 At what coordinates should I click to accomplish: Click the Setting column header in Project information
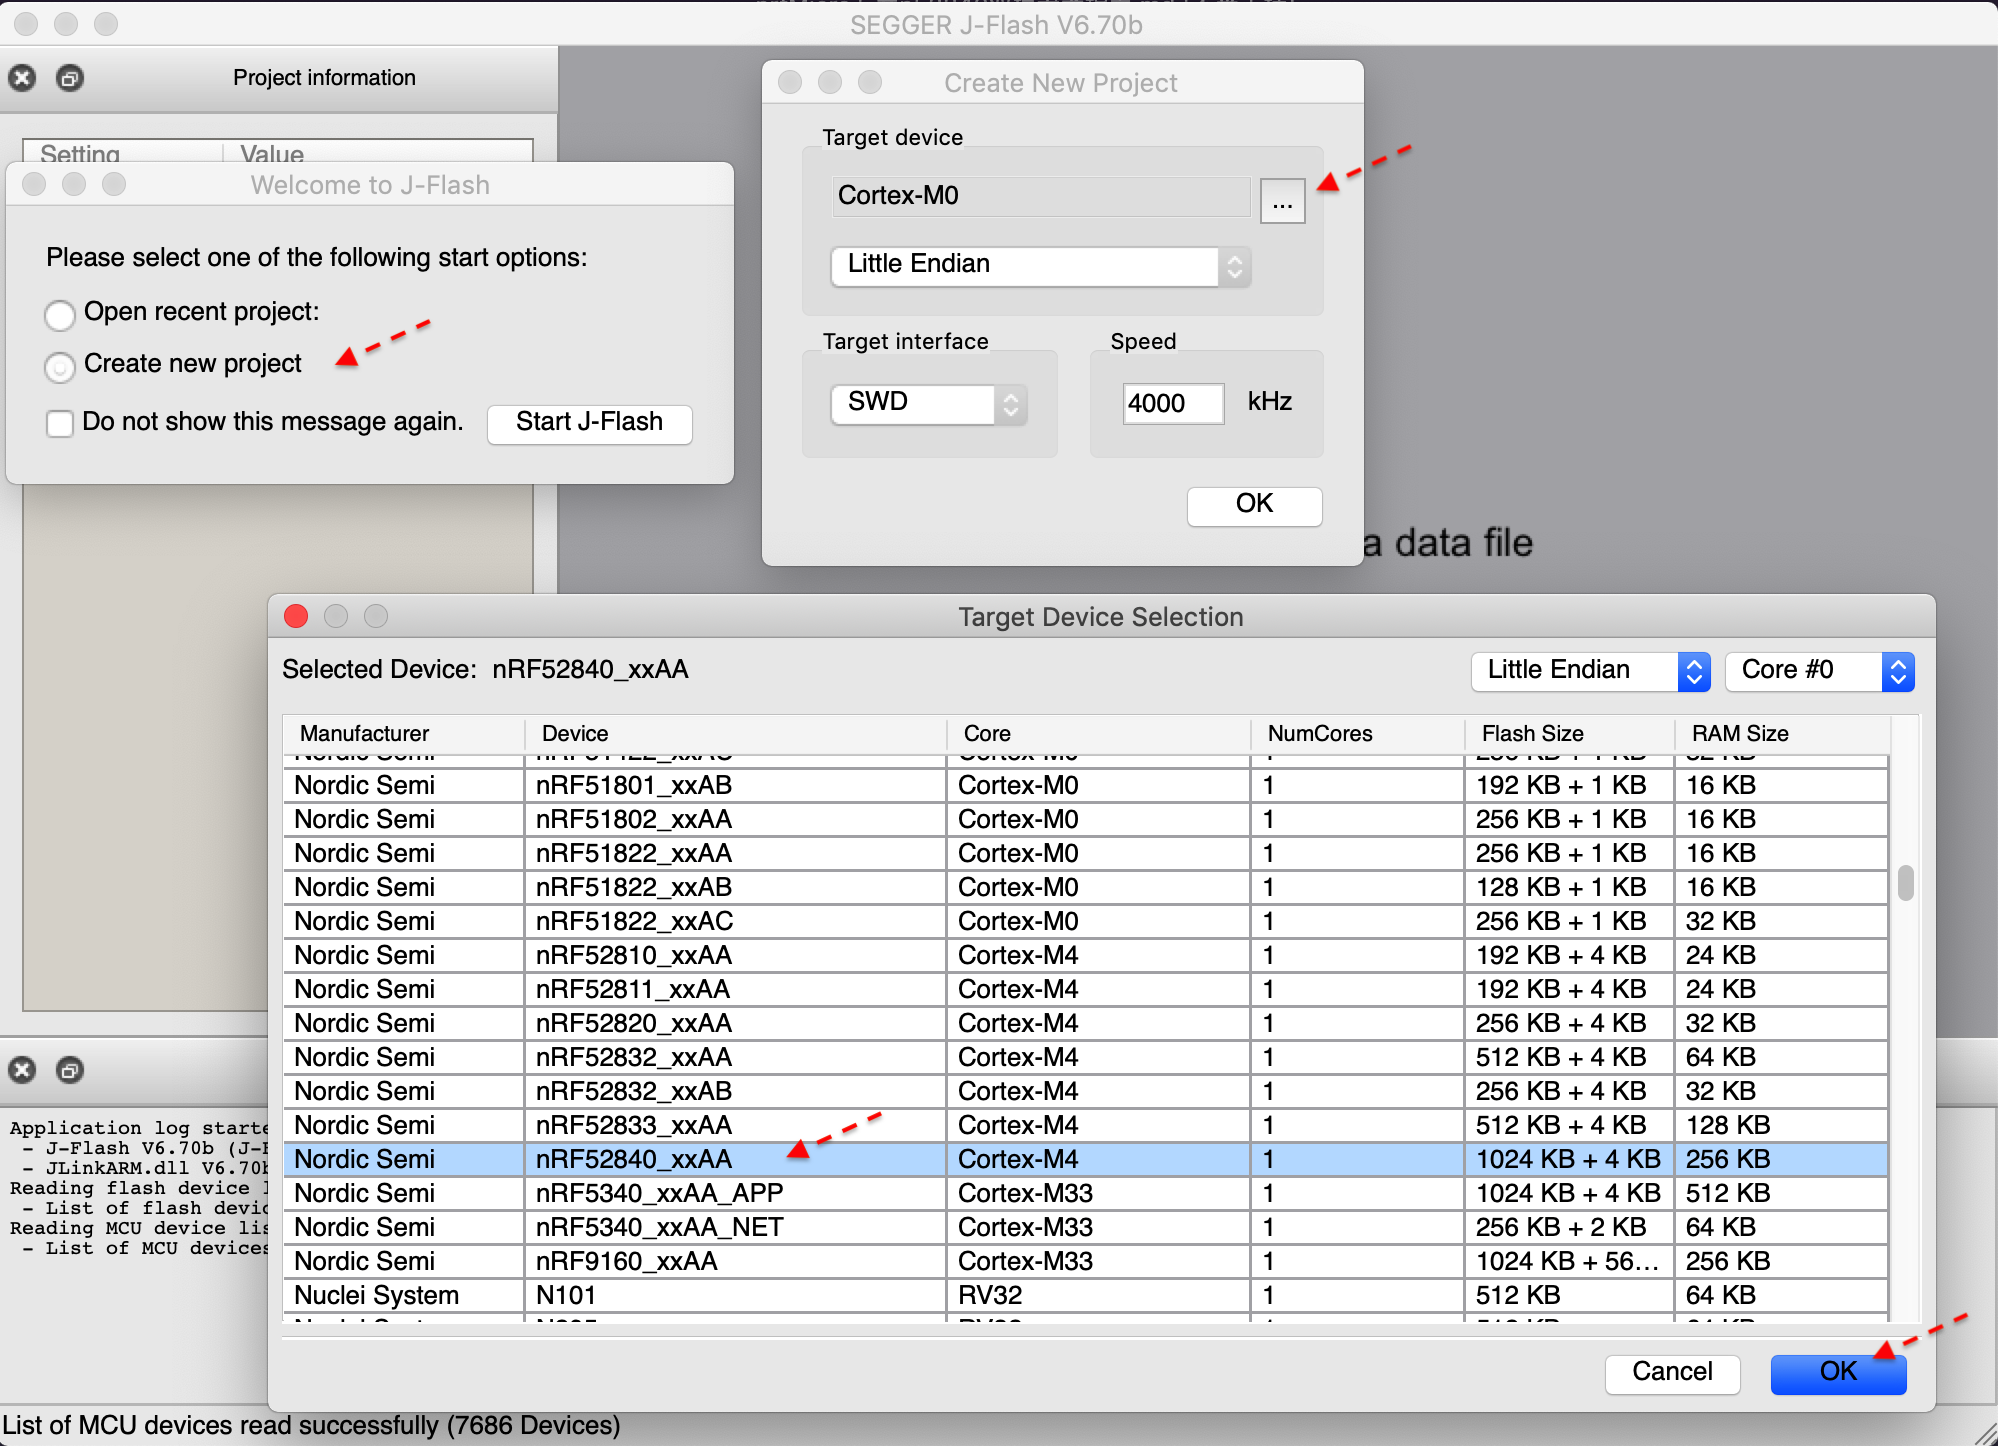click(122, 152)
